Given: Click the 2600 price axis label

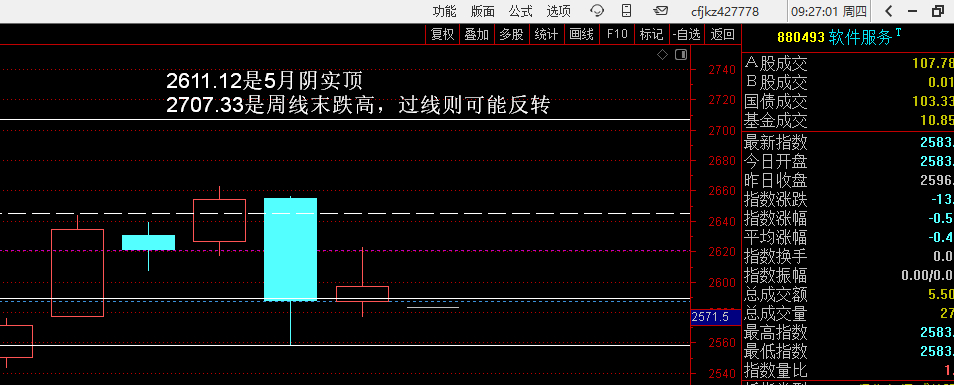Looking at the screenshot, I should tap(721, 283).
